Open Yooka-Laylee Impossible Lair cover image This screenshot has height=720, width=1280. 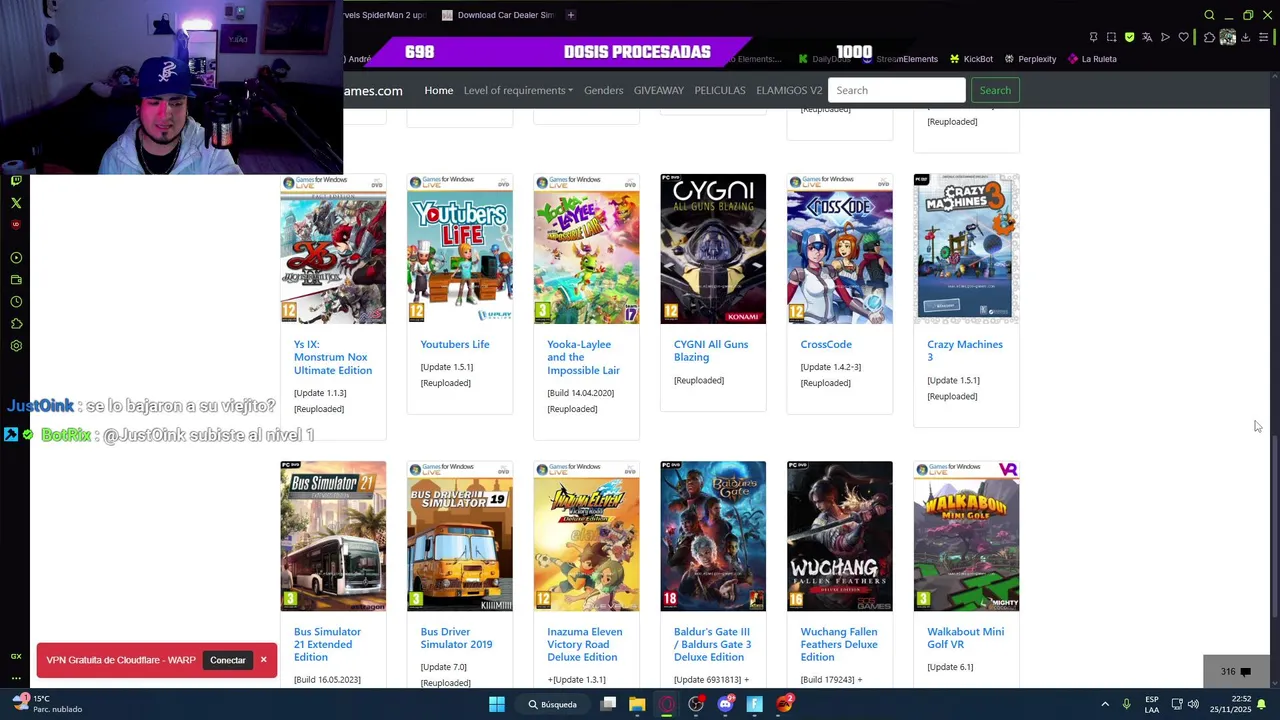[x=586, y=249]
